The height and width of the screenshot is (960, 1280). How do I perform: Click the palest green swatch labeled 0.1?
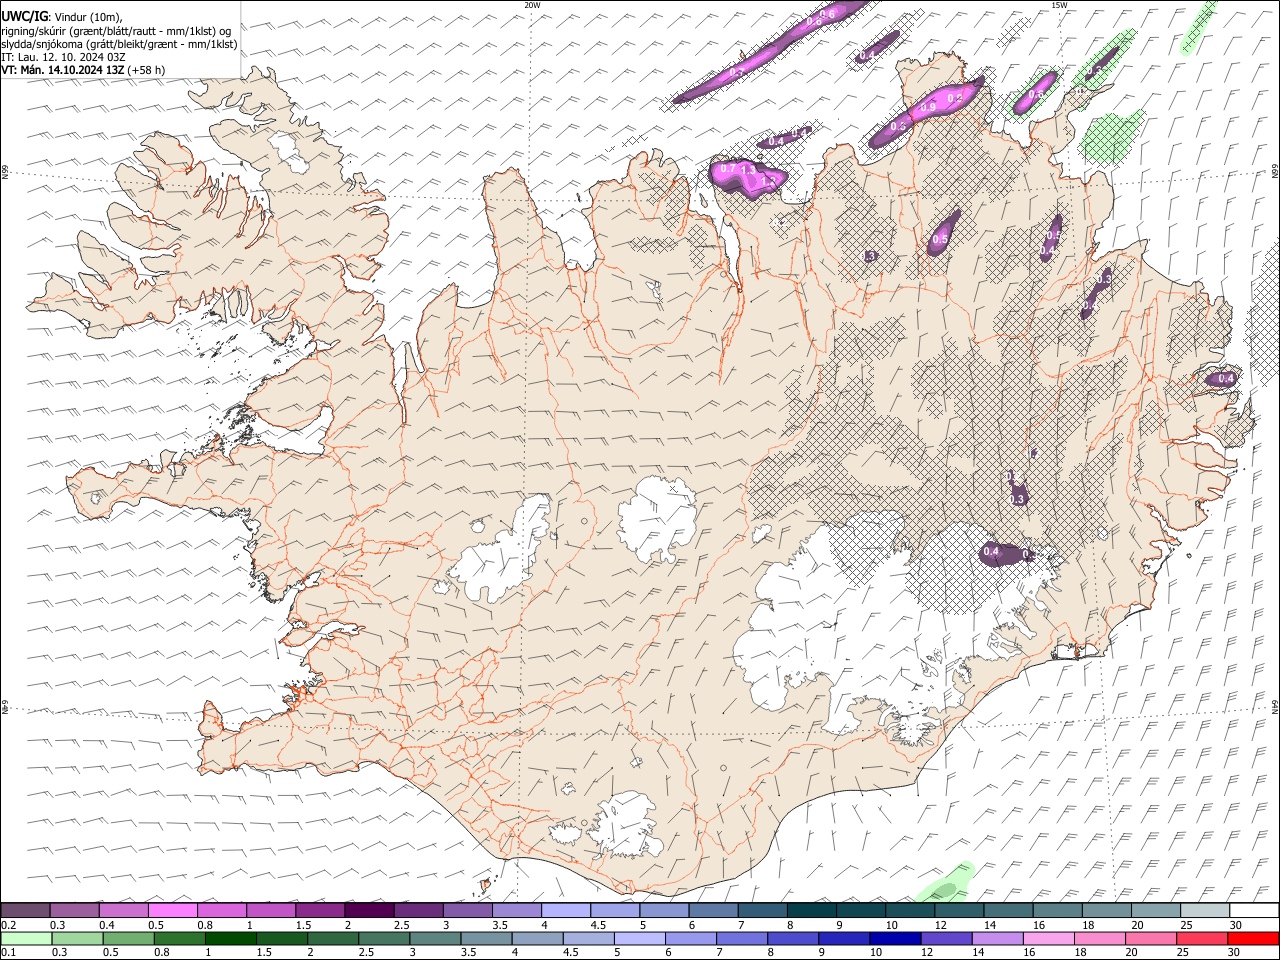pyautogui.click(x=26, y=938)
